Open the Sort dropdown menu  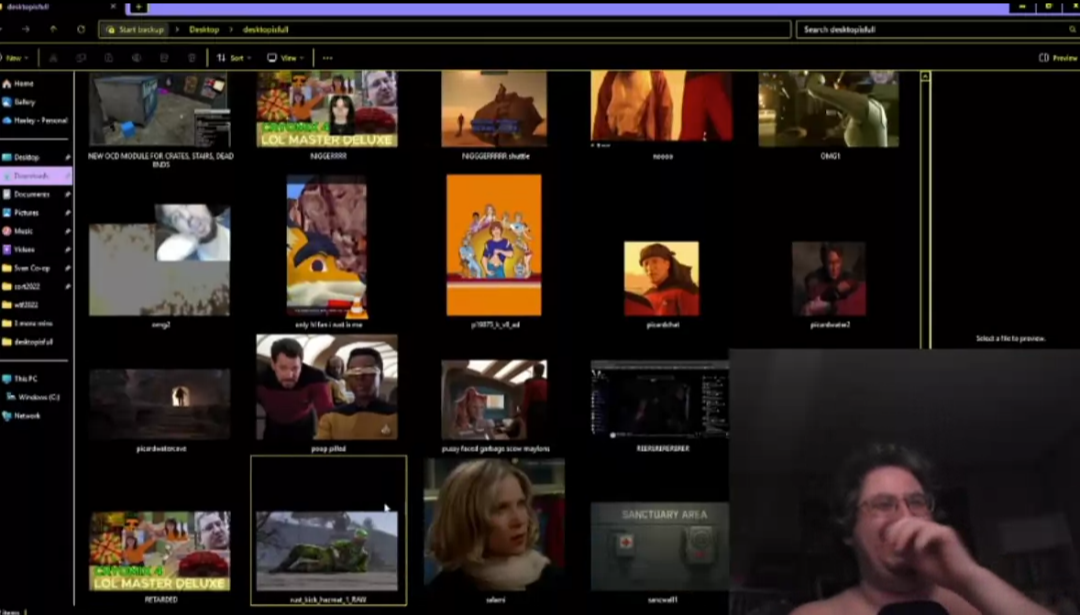(x=234, y=58)
